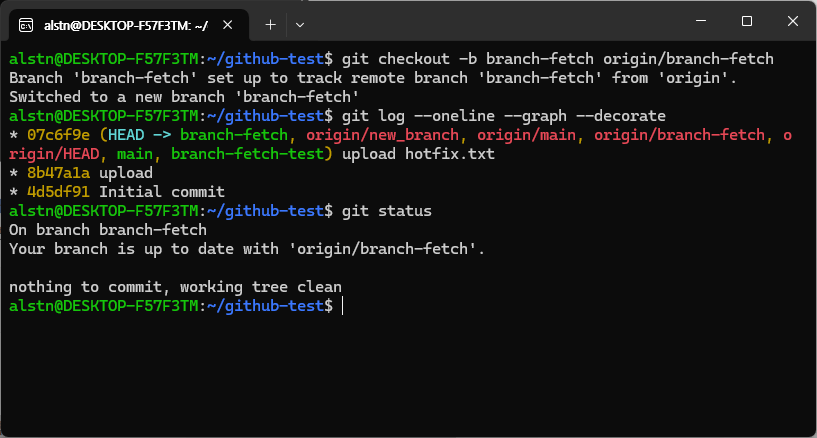Expand the new tab profile dropdown
Screen dimensions: 817x438
point(300,24)
